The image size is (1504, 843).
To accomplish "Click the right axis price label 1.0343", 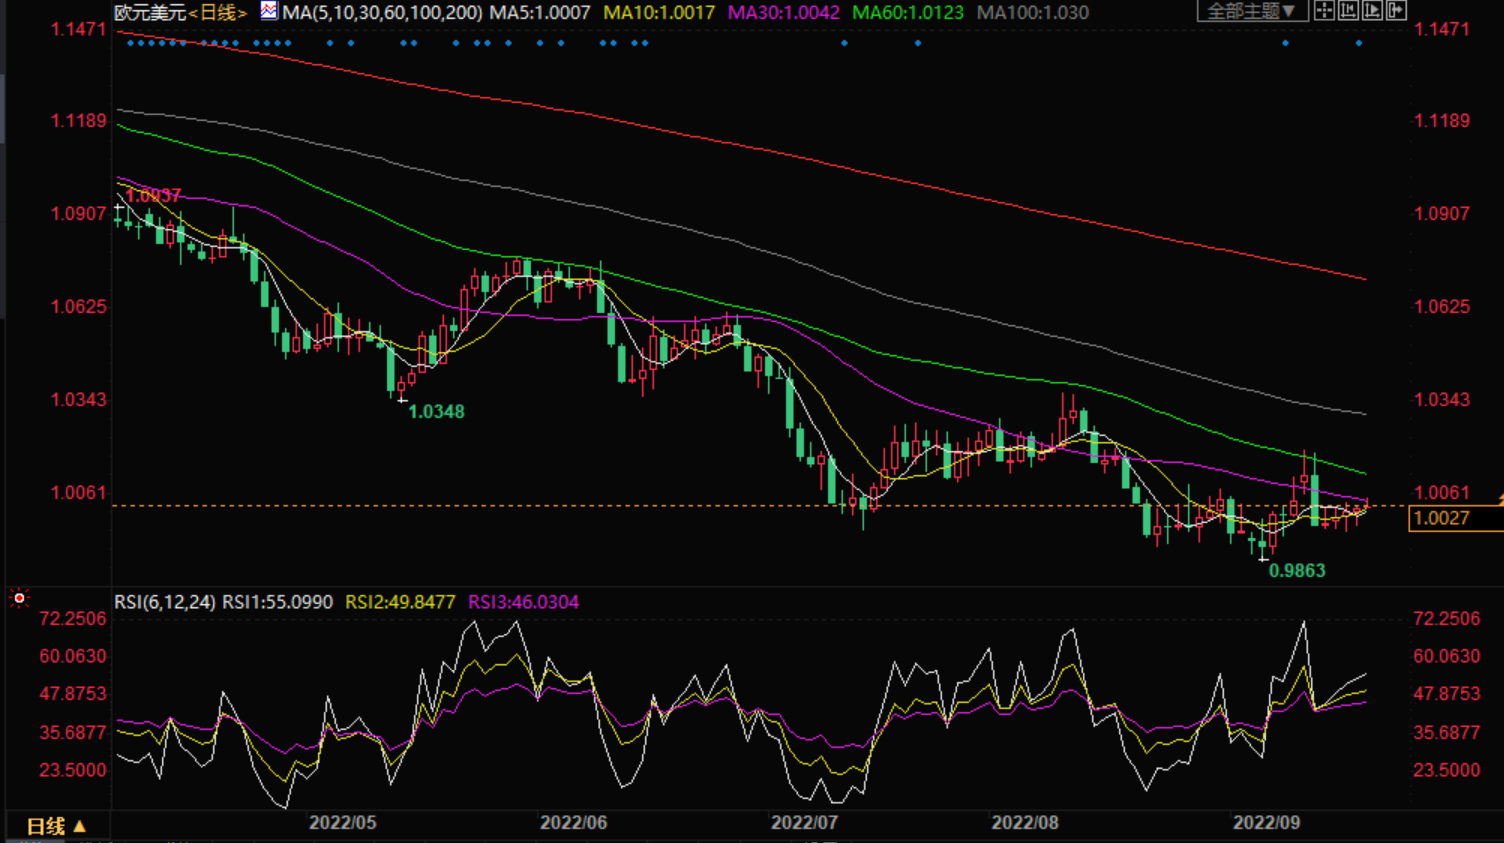I will point(1441,400).
